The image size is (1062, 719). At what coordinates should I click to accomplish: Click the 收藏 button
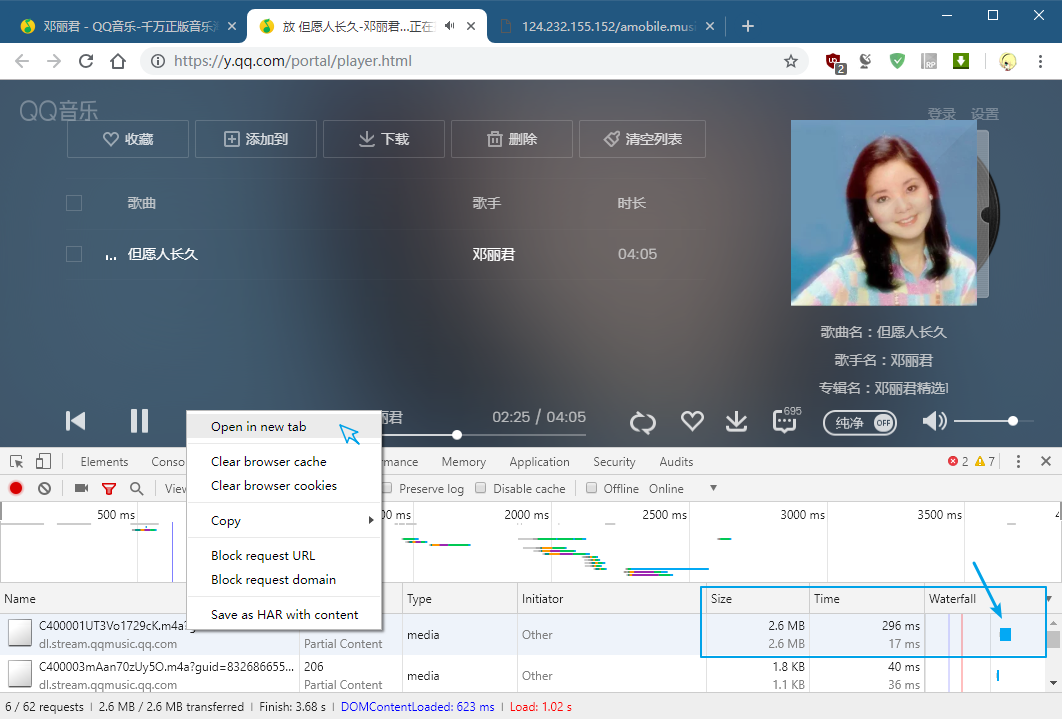tap(128, 139)
